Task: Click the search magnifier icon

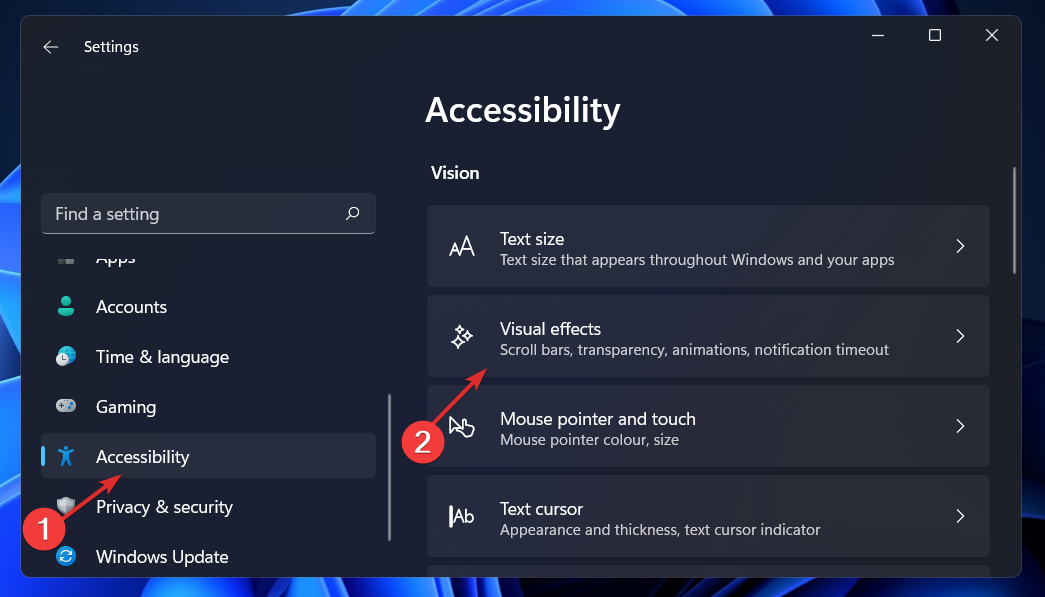Action: (x=353, y=213)
